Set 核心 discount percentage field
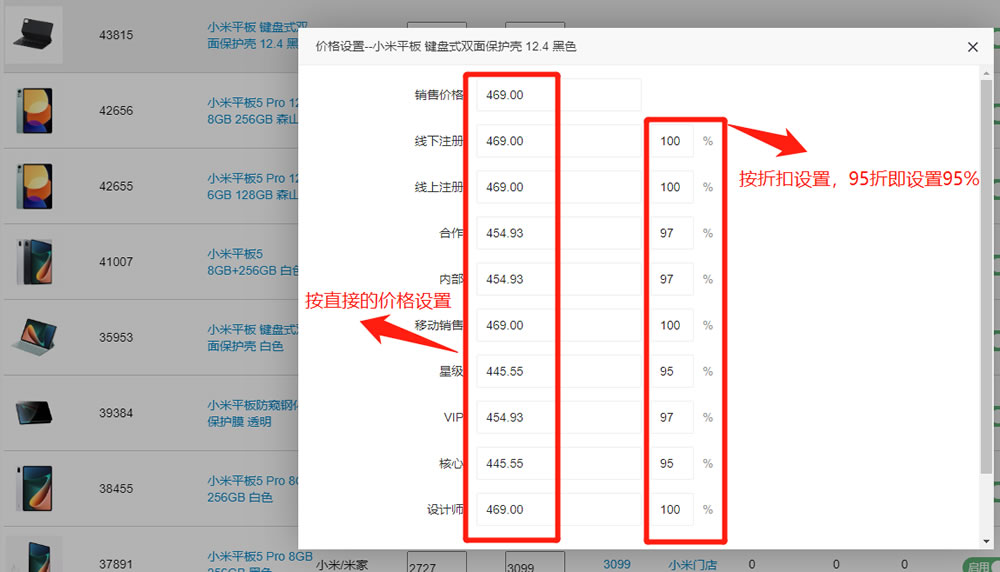 tap(672, 464)
